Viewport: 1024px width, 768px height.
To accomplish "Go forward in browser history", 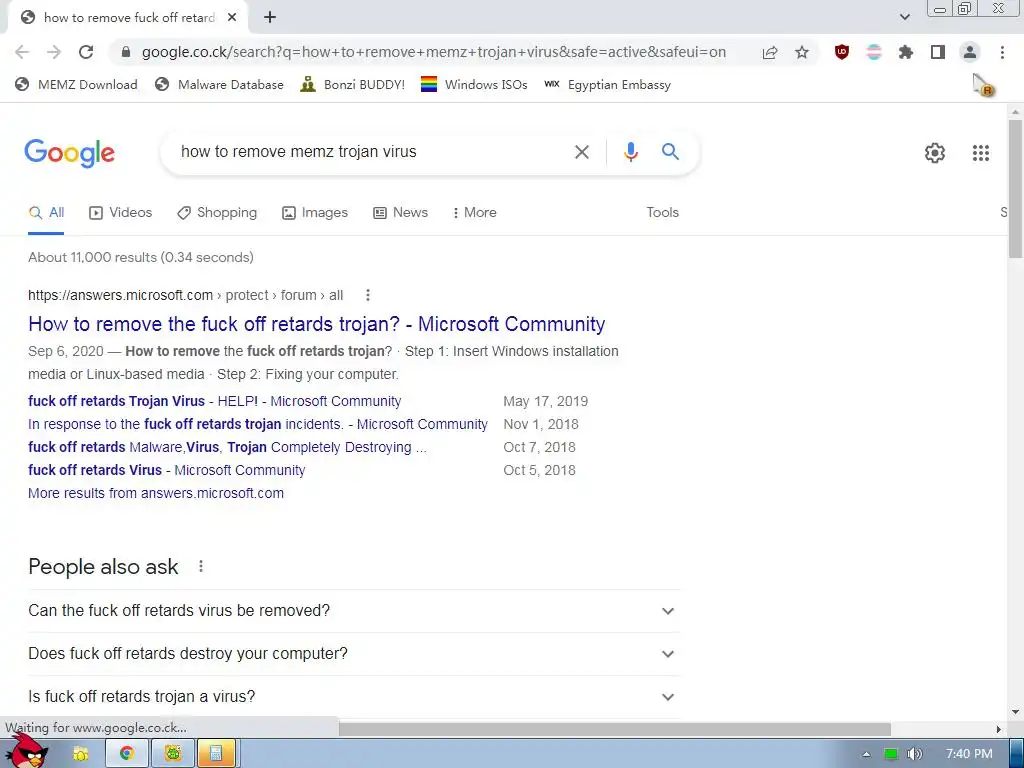I will click(x=54, y=52).
